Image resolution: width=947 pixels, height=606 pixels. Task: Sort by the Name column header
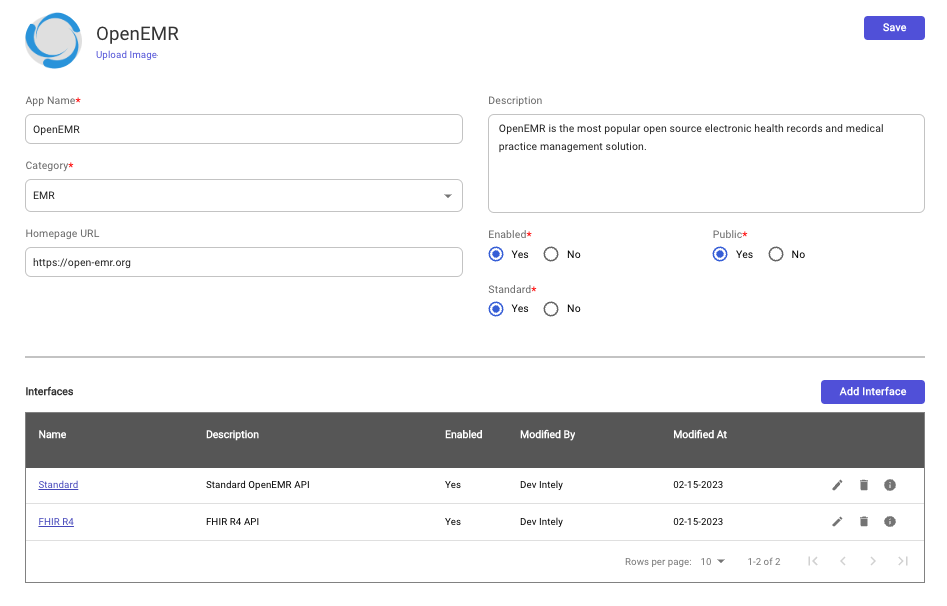pyautogui.click(x=53, y=435)
